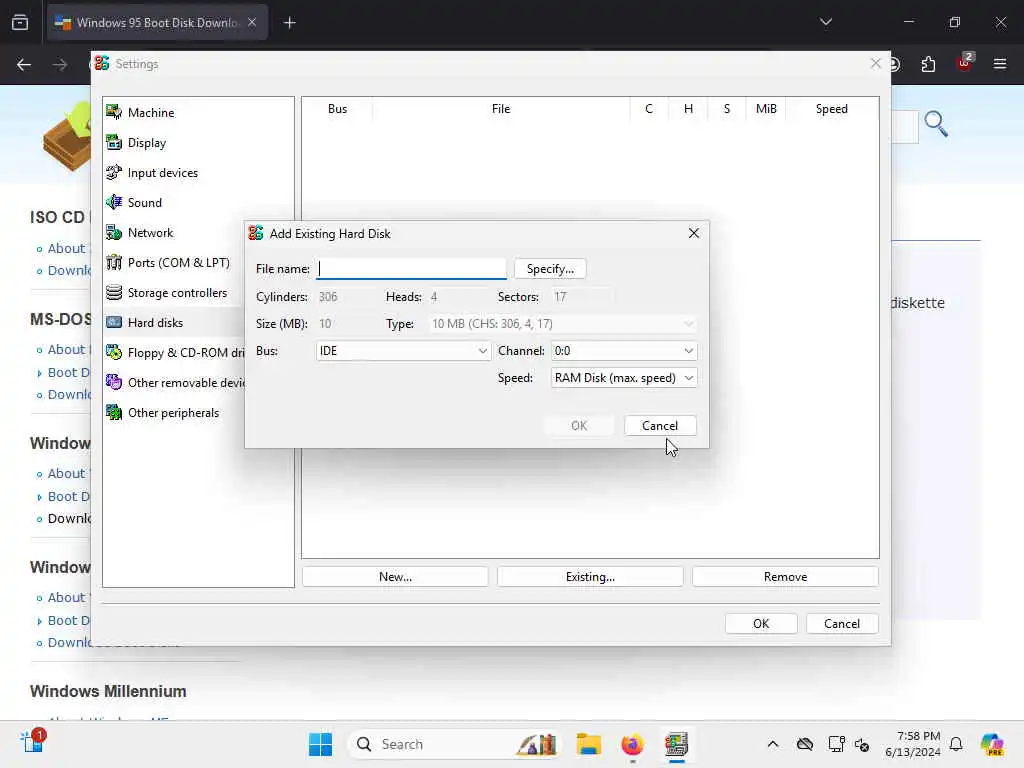The height and width of the screenshot is (768, 1024).
Task: Open Other peripherals settings
Action: click(x=174, y=413)
